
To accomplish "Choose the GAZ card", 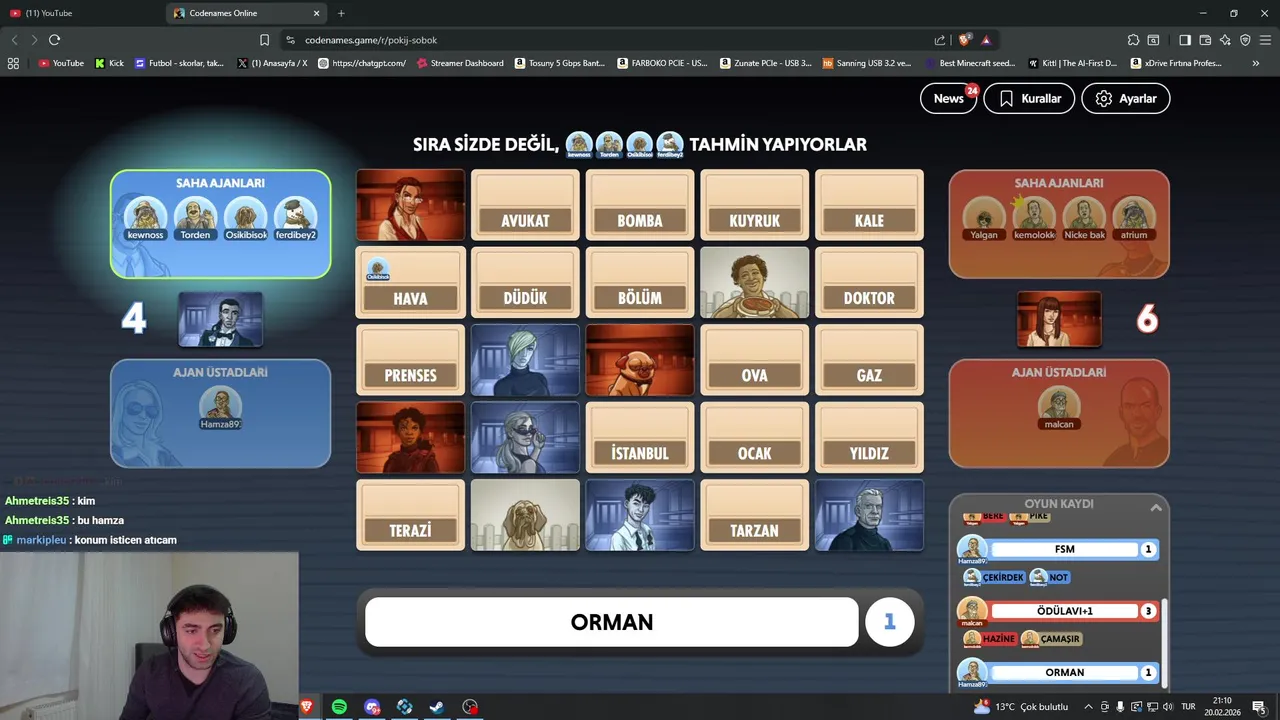I will [x=869, y=360].
